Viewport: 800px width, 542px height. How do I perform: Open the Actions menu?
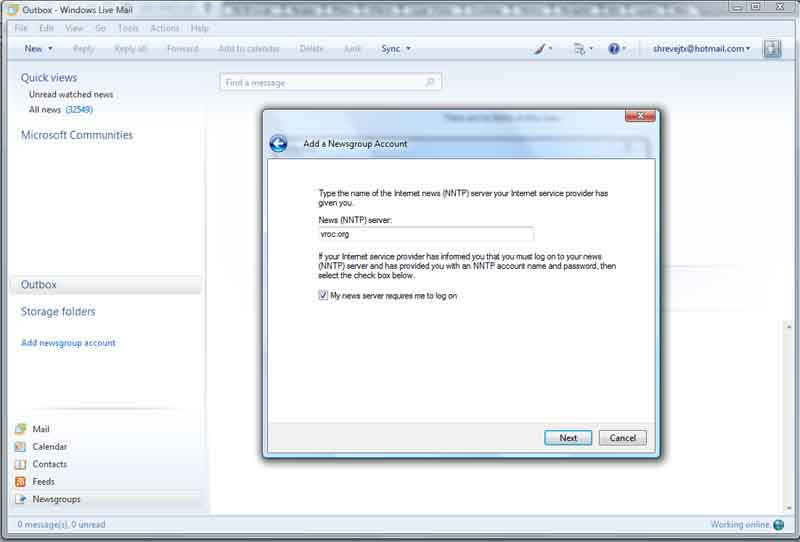tap(164, 28)
